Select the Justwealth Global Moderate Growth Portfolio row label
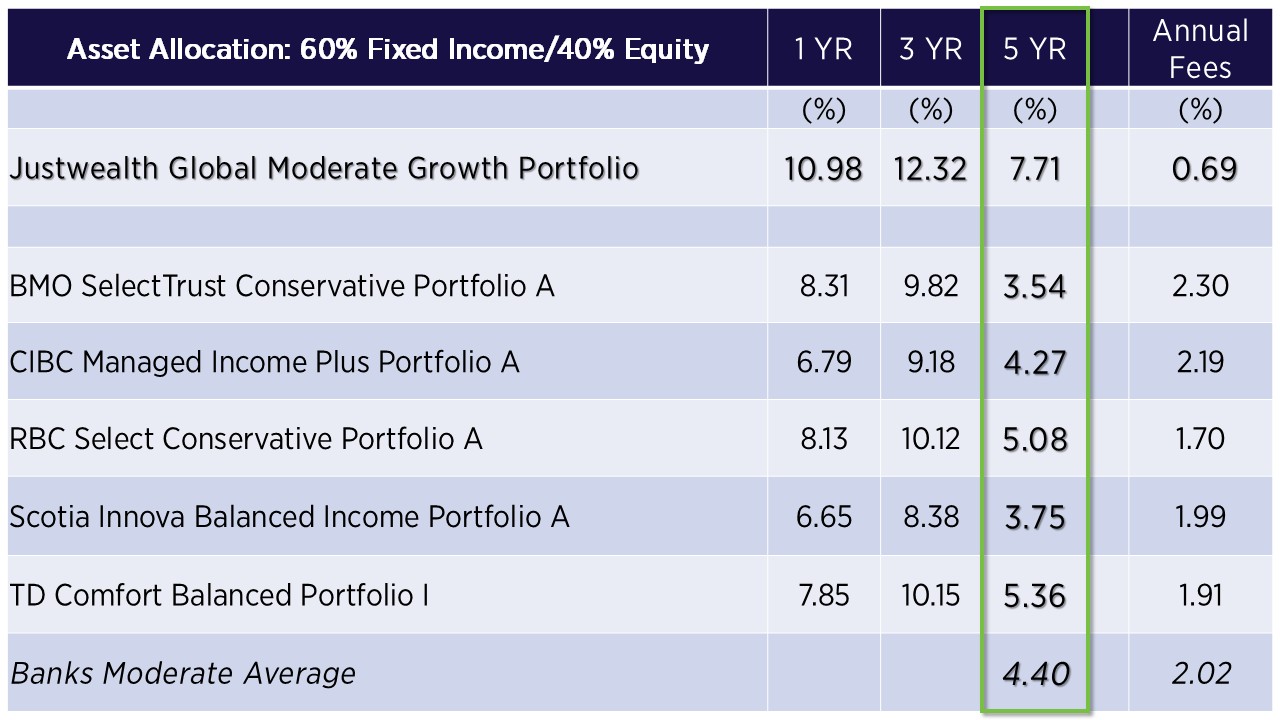 coord(324,168)
